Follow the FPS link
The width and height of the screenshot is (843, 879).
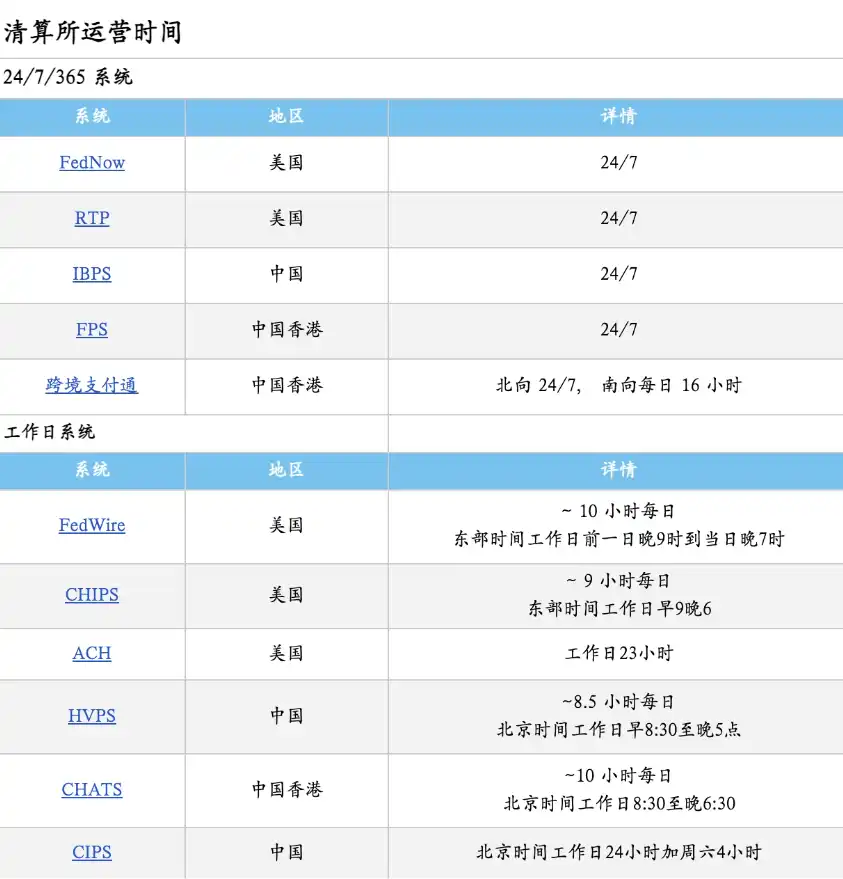pos(92,329)
